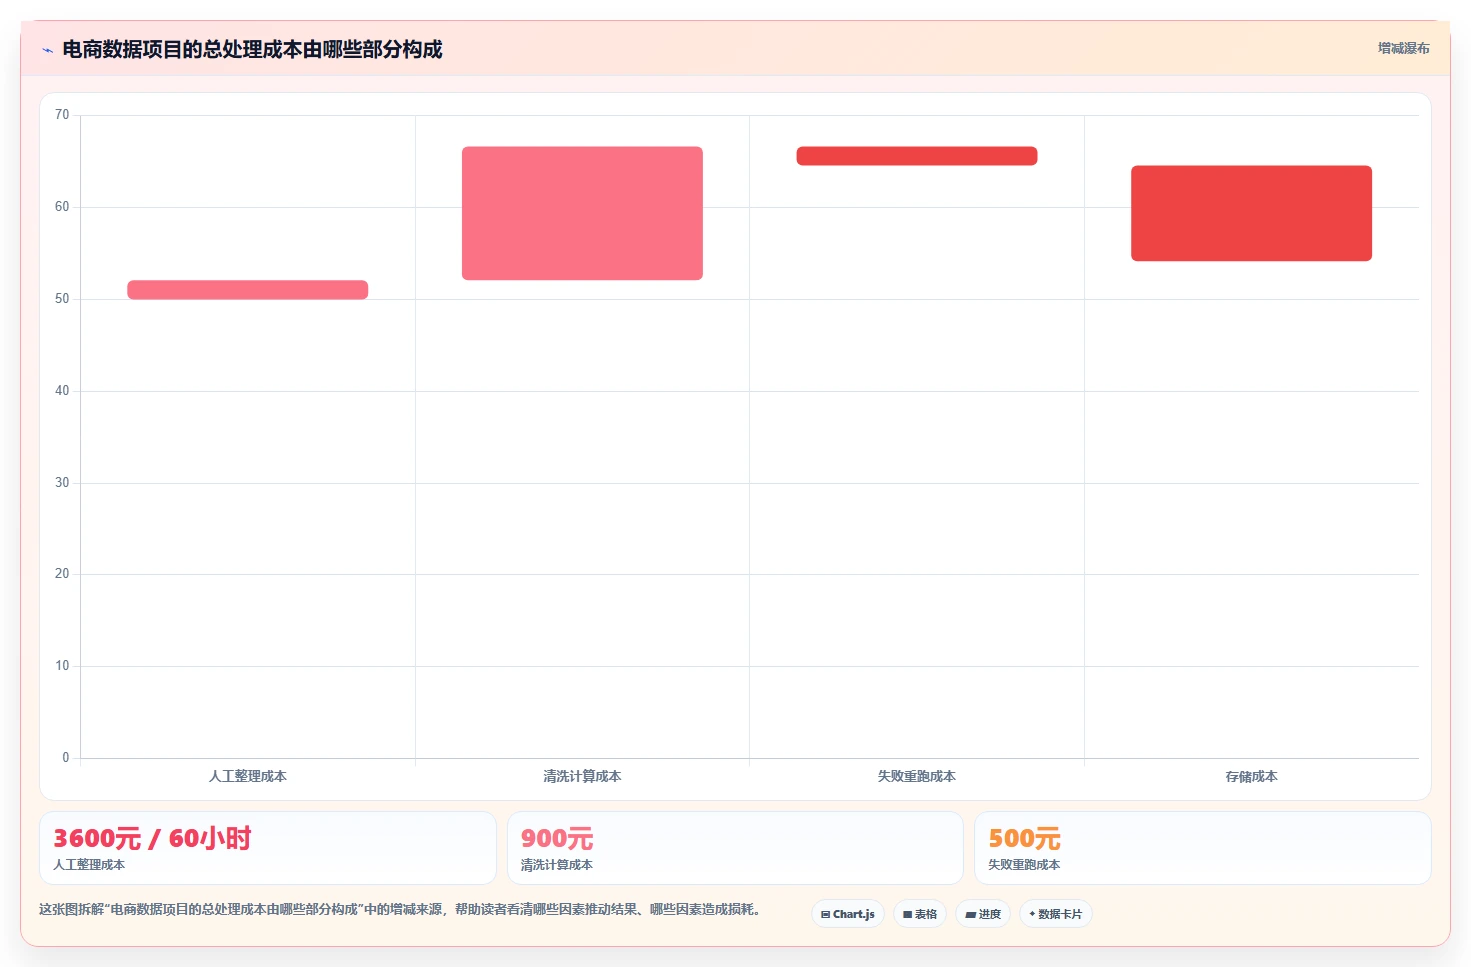
Task: Open the 900元 data card
Action: tap(735, 848)
